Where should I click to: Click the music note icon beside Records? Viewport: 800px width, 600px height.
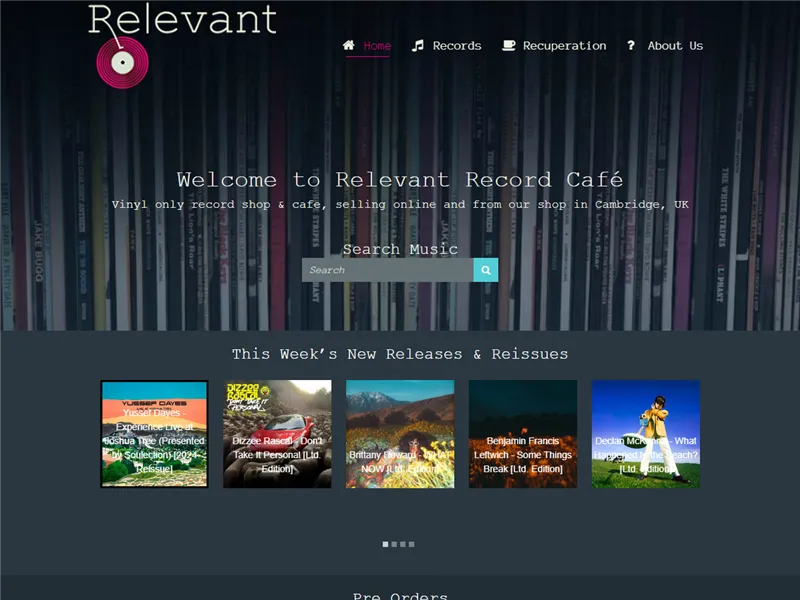[x=417, y=45]
